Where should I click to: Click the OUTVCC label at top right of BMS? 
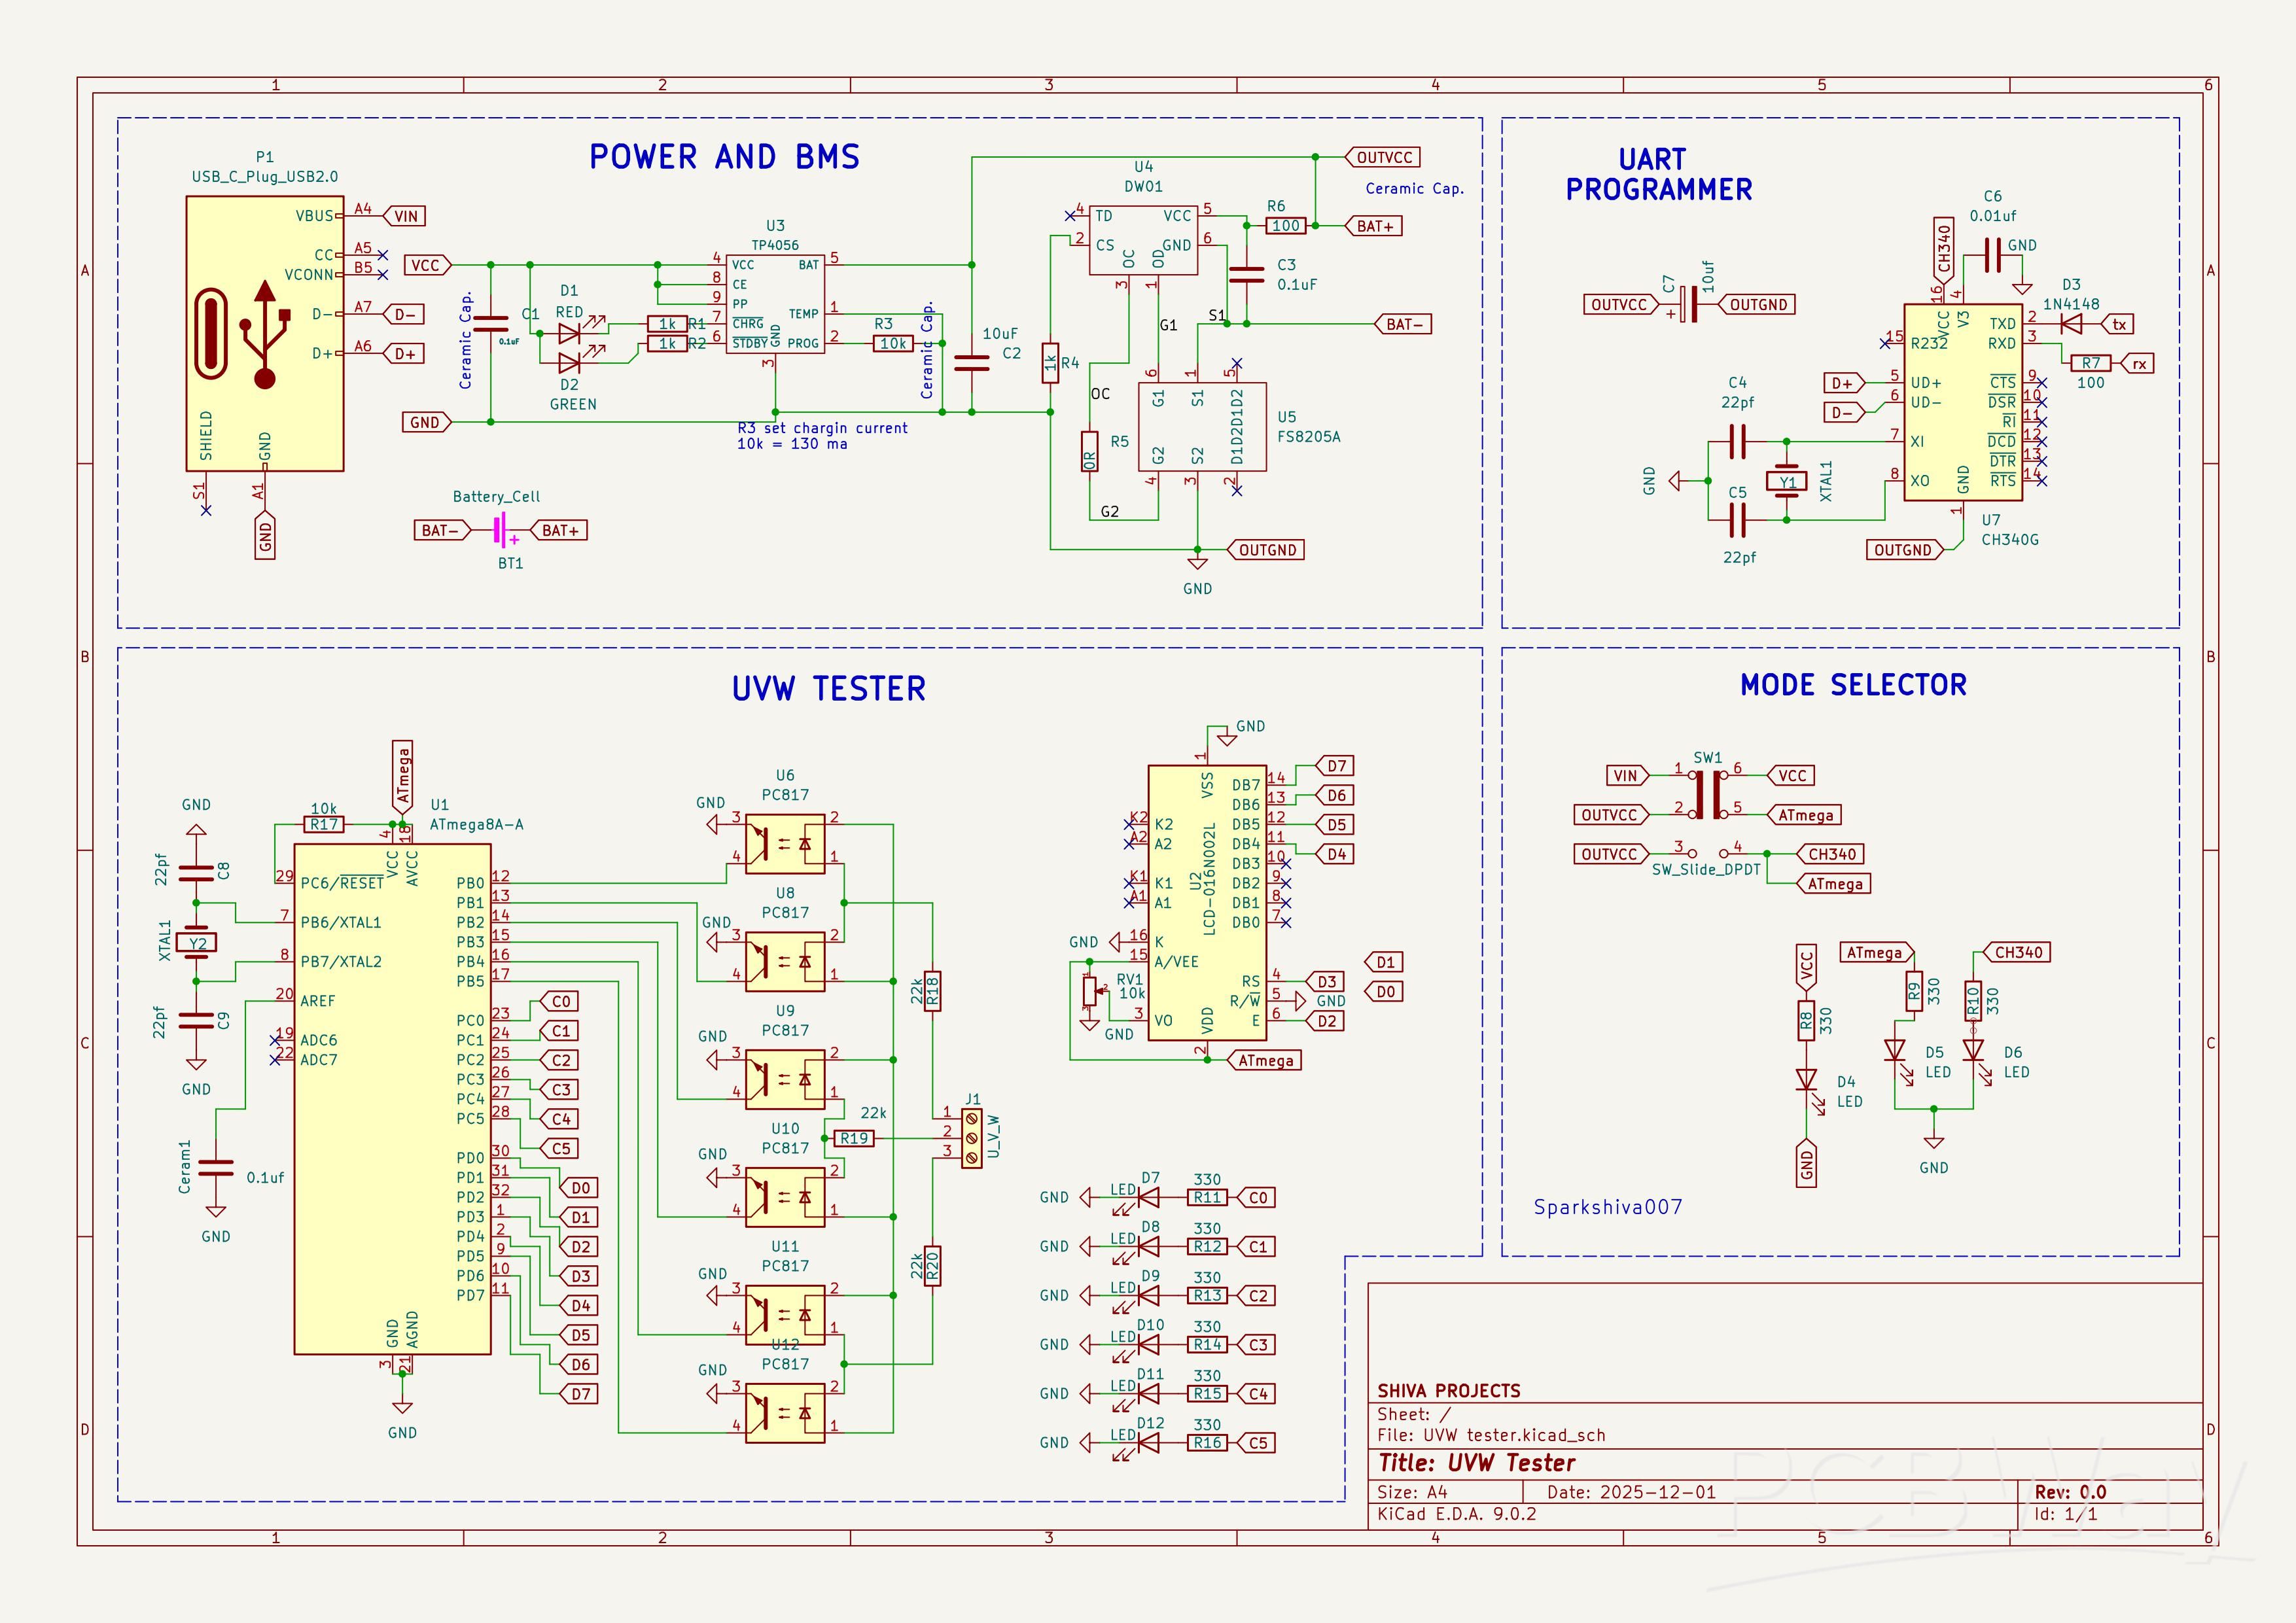1385,158
